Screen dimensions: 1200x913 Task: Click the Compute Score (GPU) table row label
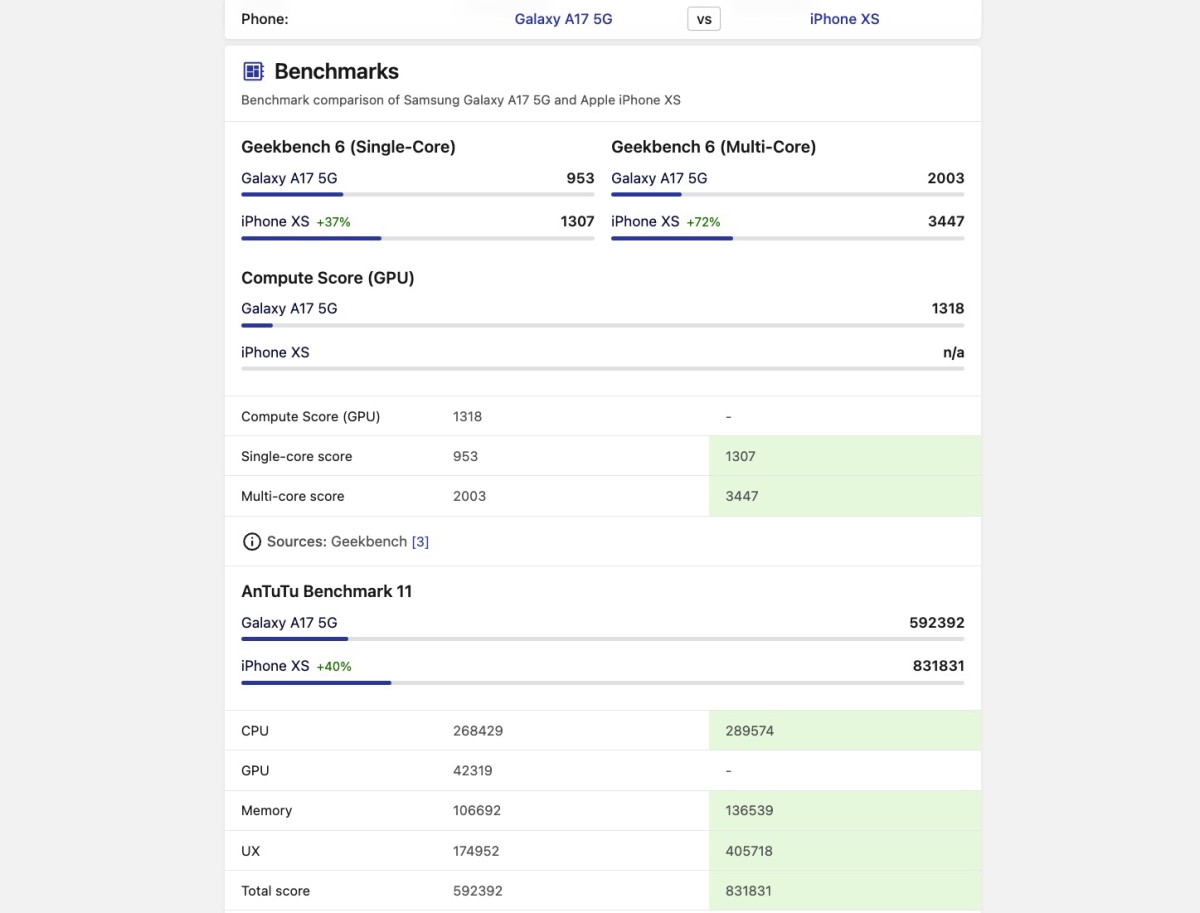[310, 416]
